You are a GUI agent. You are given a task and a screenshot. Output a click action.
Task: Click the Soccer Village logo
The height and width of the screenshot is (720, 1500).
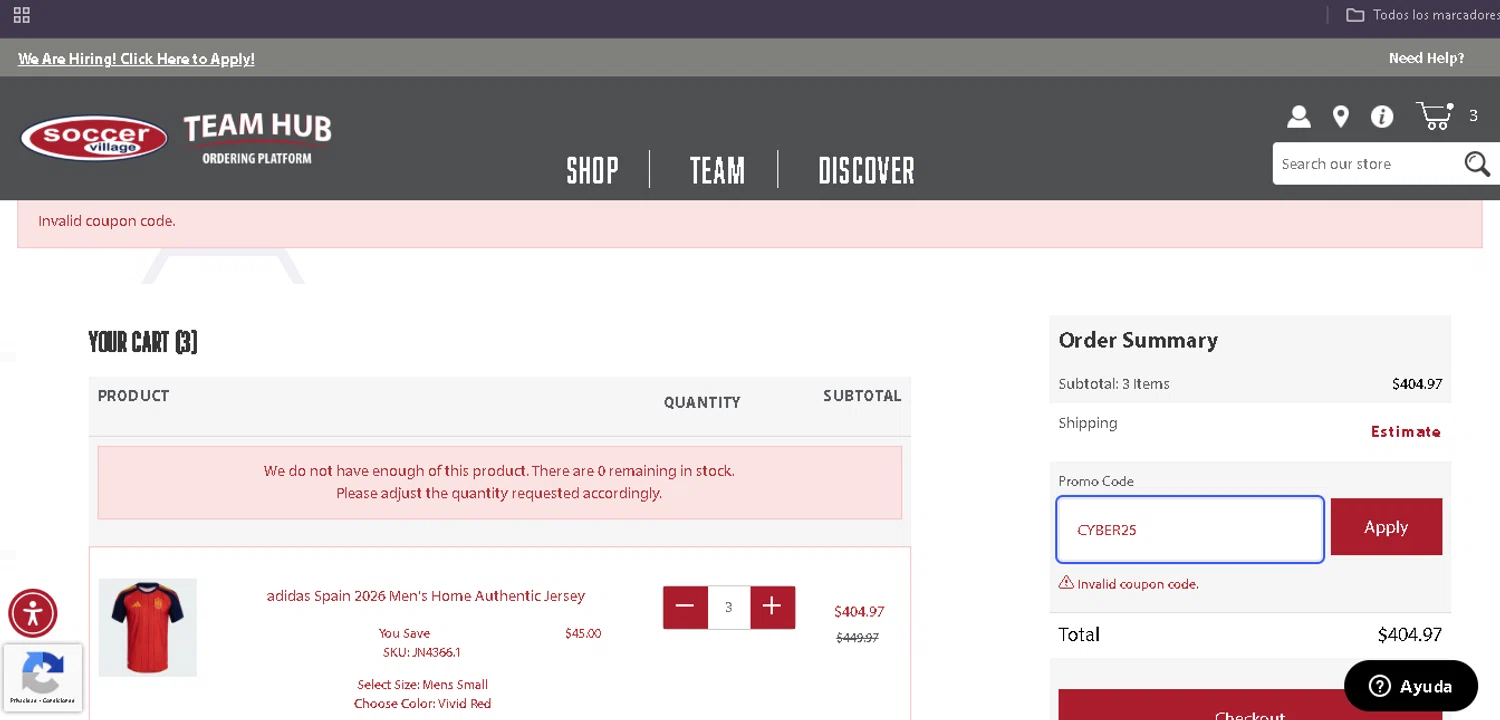(94, 138)
